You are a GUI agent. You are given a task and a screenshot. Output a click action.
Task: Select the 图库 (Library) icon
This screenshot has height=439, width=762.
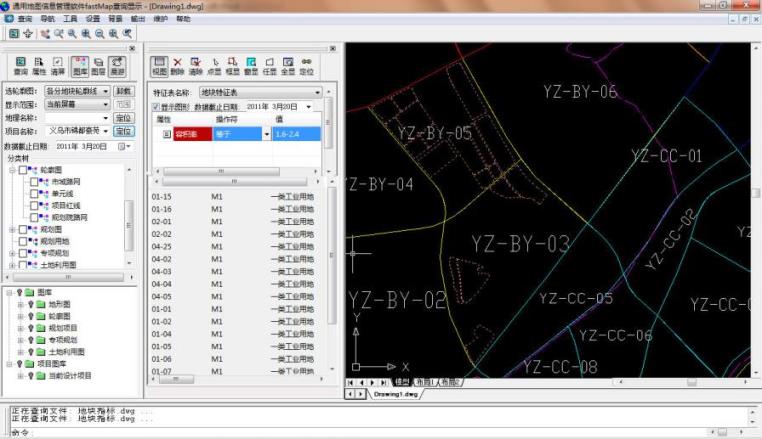pos(80,66)
